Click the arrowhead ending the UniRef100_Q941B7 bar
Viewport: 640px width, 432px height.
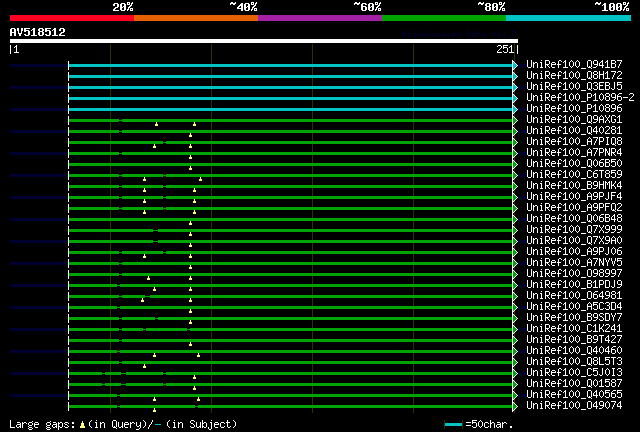515,65
